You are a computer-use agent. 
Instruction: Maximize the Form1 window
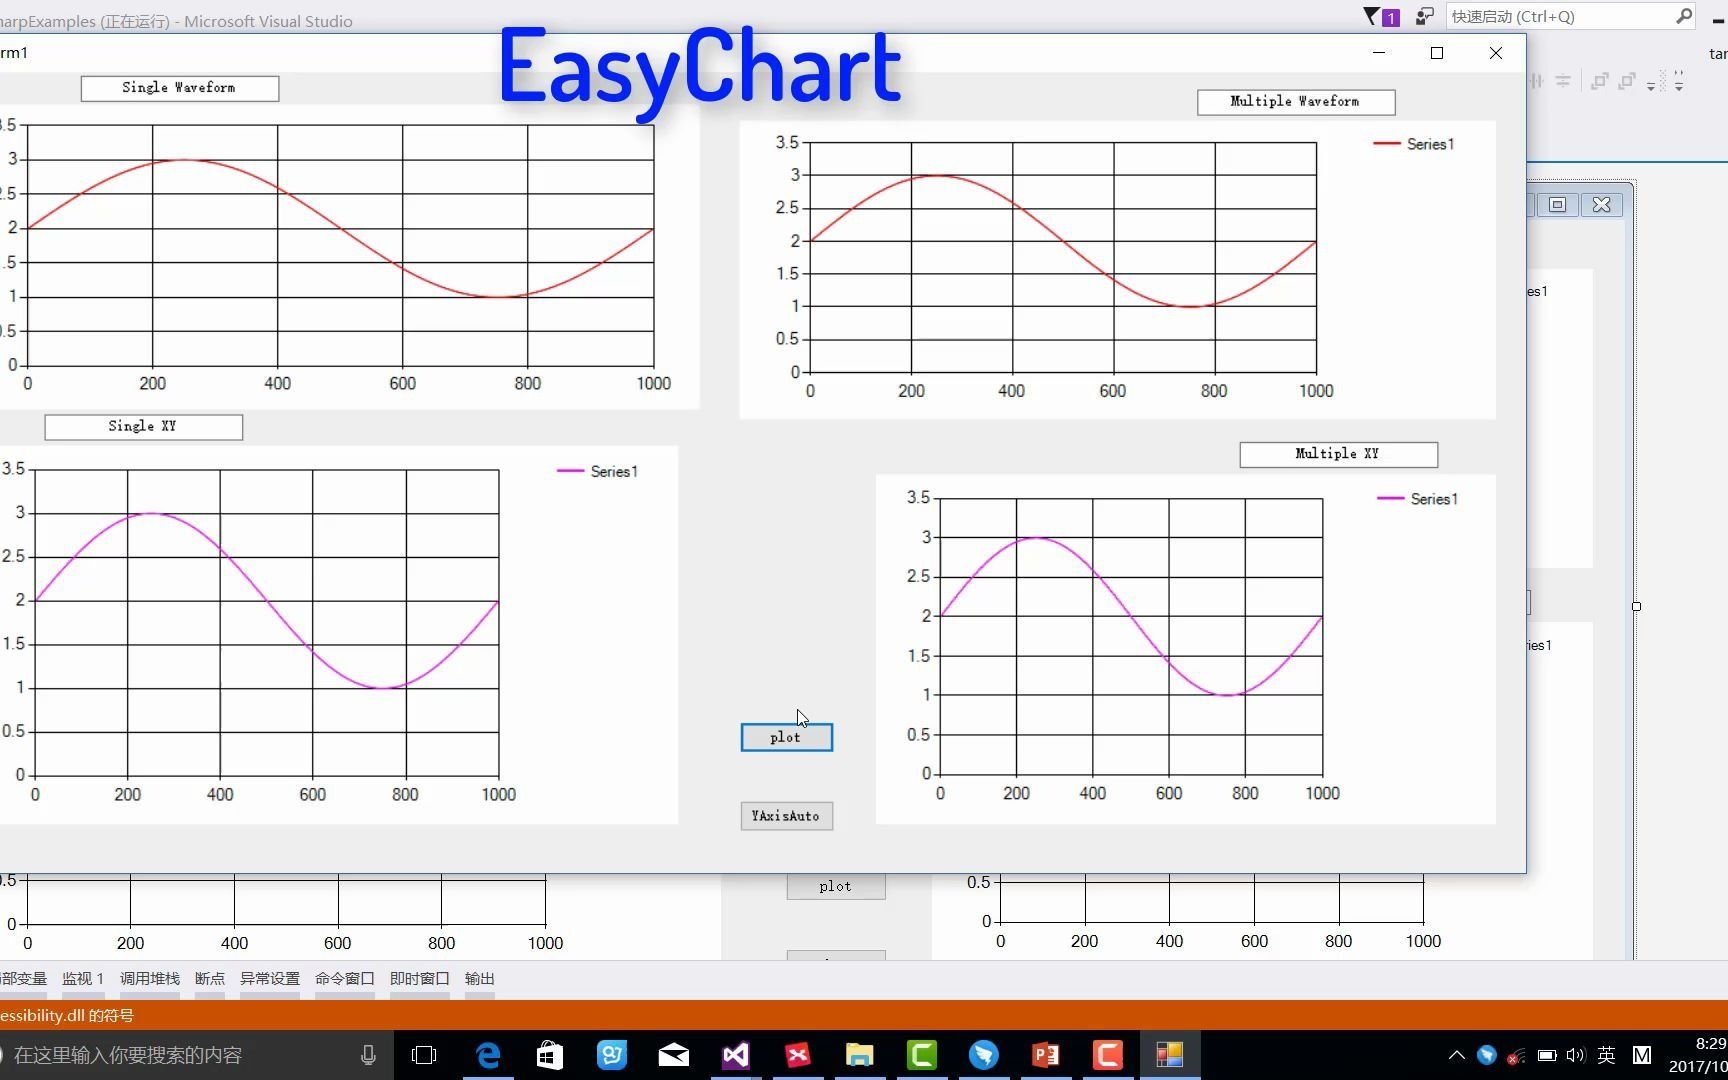pyautogui.click(x=1437, y=53)
